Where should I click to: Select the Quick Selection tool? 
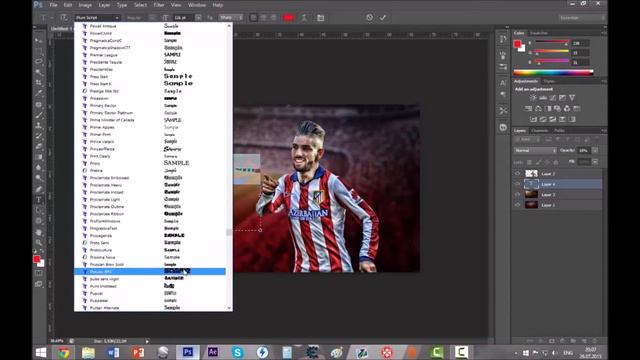39,72
